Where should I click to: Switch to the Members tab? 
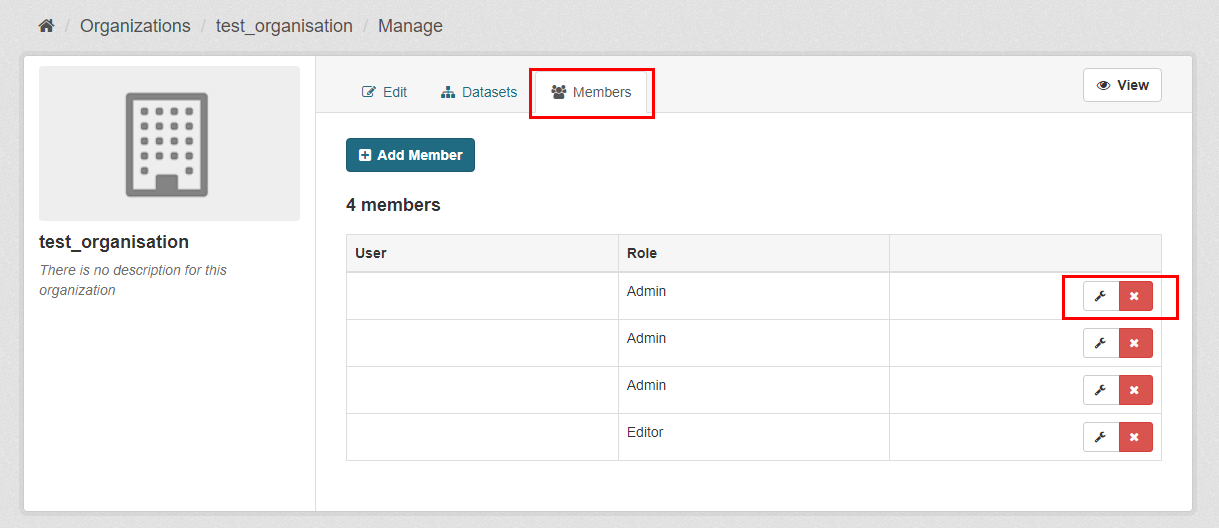tap(591, 92)
